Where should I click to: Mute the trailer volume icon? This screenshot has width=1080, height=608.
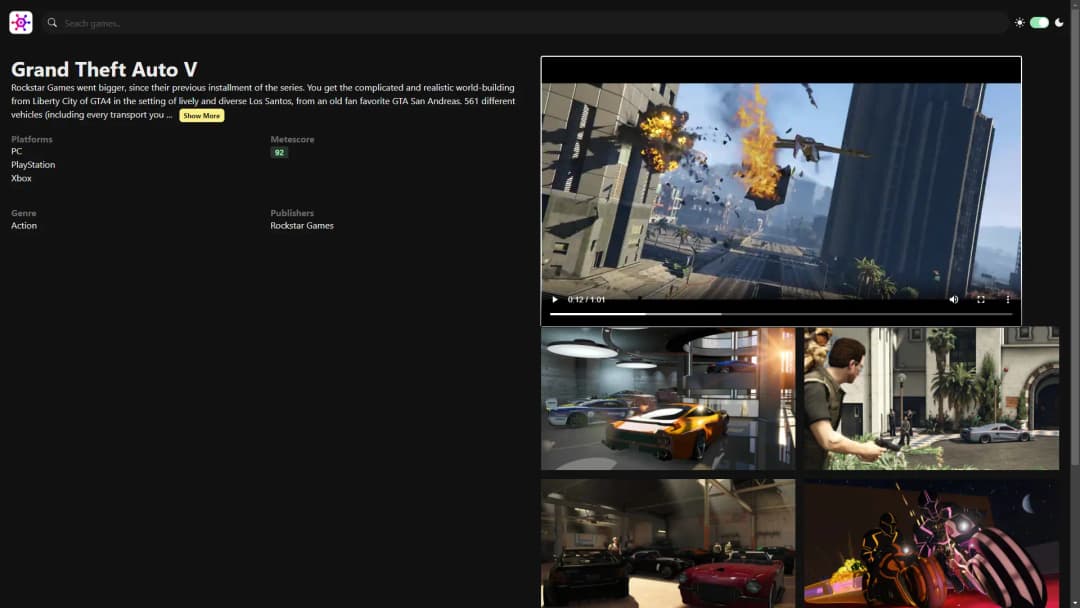click(953, 300)
